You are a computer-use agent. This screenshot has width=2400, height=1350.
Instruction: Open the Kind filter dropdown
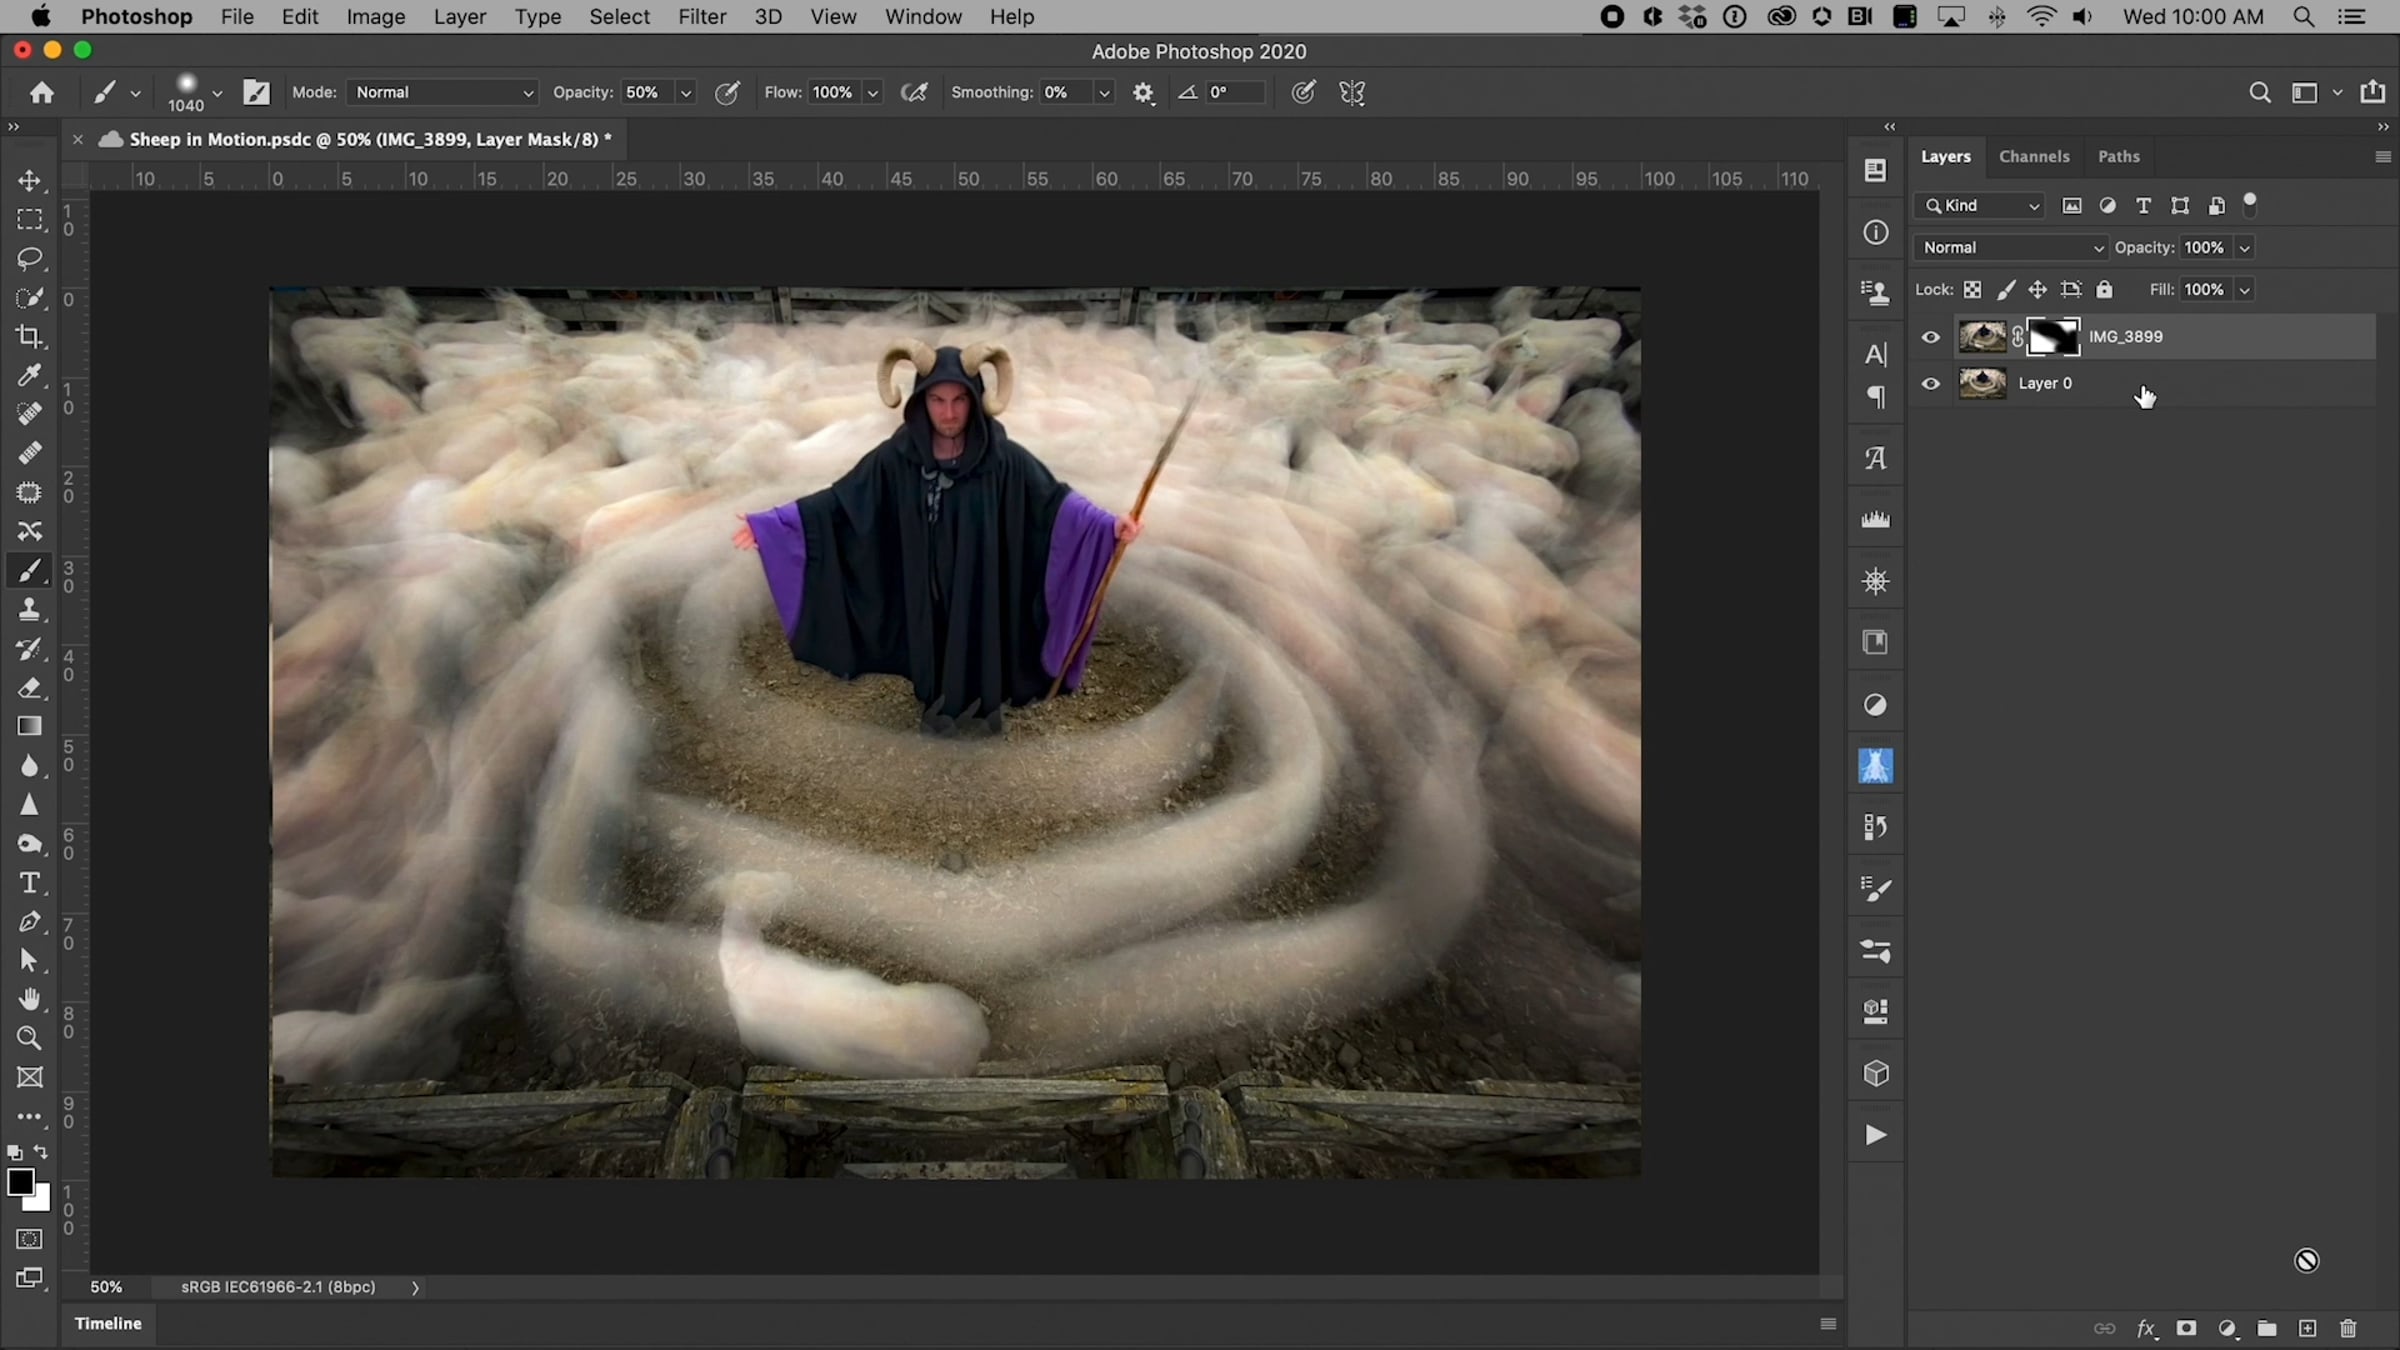pyautogui.click(x=1980, y=205)
